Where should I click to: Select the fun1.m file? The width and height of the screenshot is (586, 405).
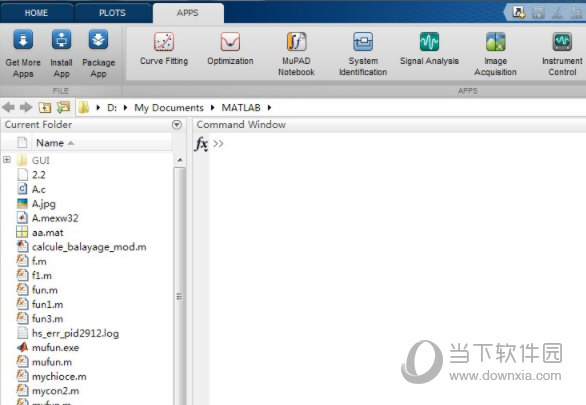coord(47,304)
